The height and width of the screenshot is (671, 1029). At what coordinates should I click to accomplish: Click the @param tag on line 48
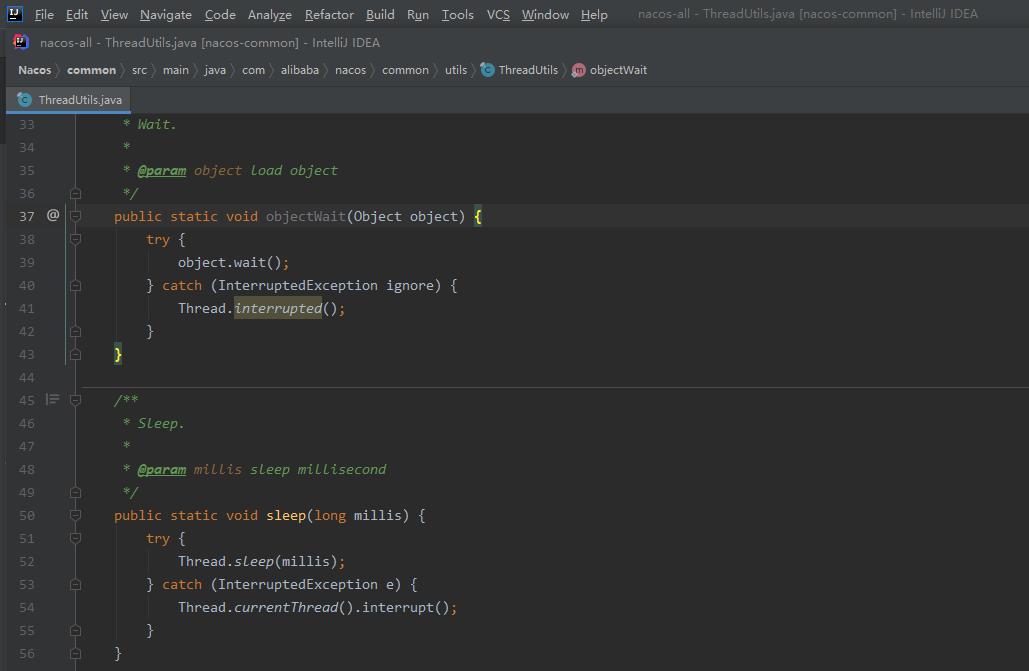[161, 469]
